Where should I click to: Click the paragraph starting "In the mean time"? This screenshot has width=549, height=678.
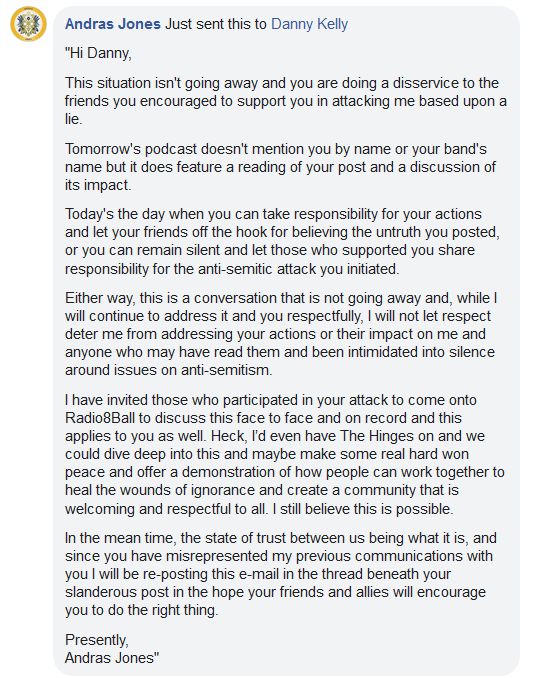point(280,574)
